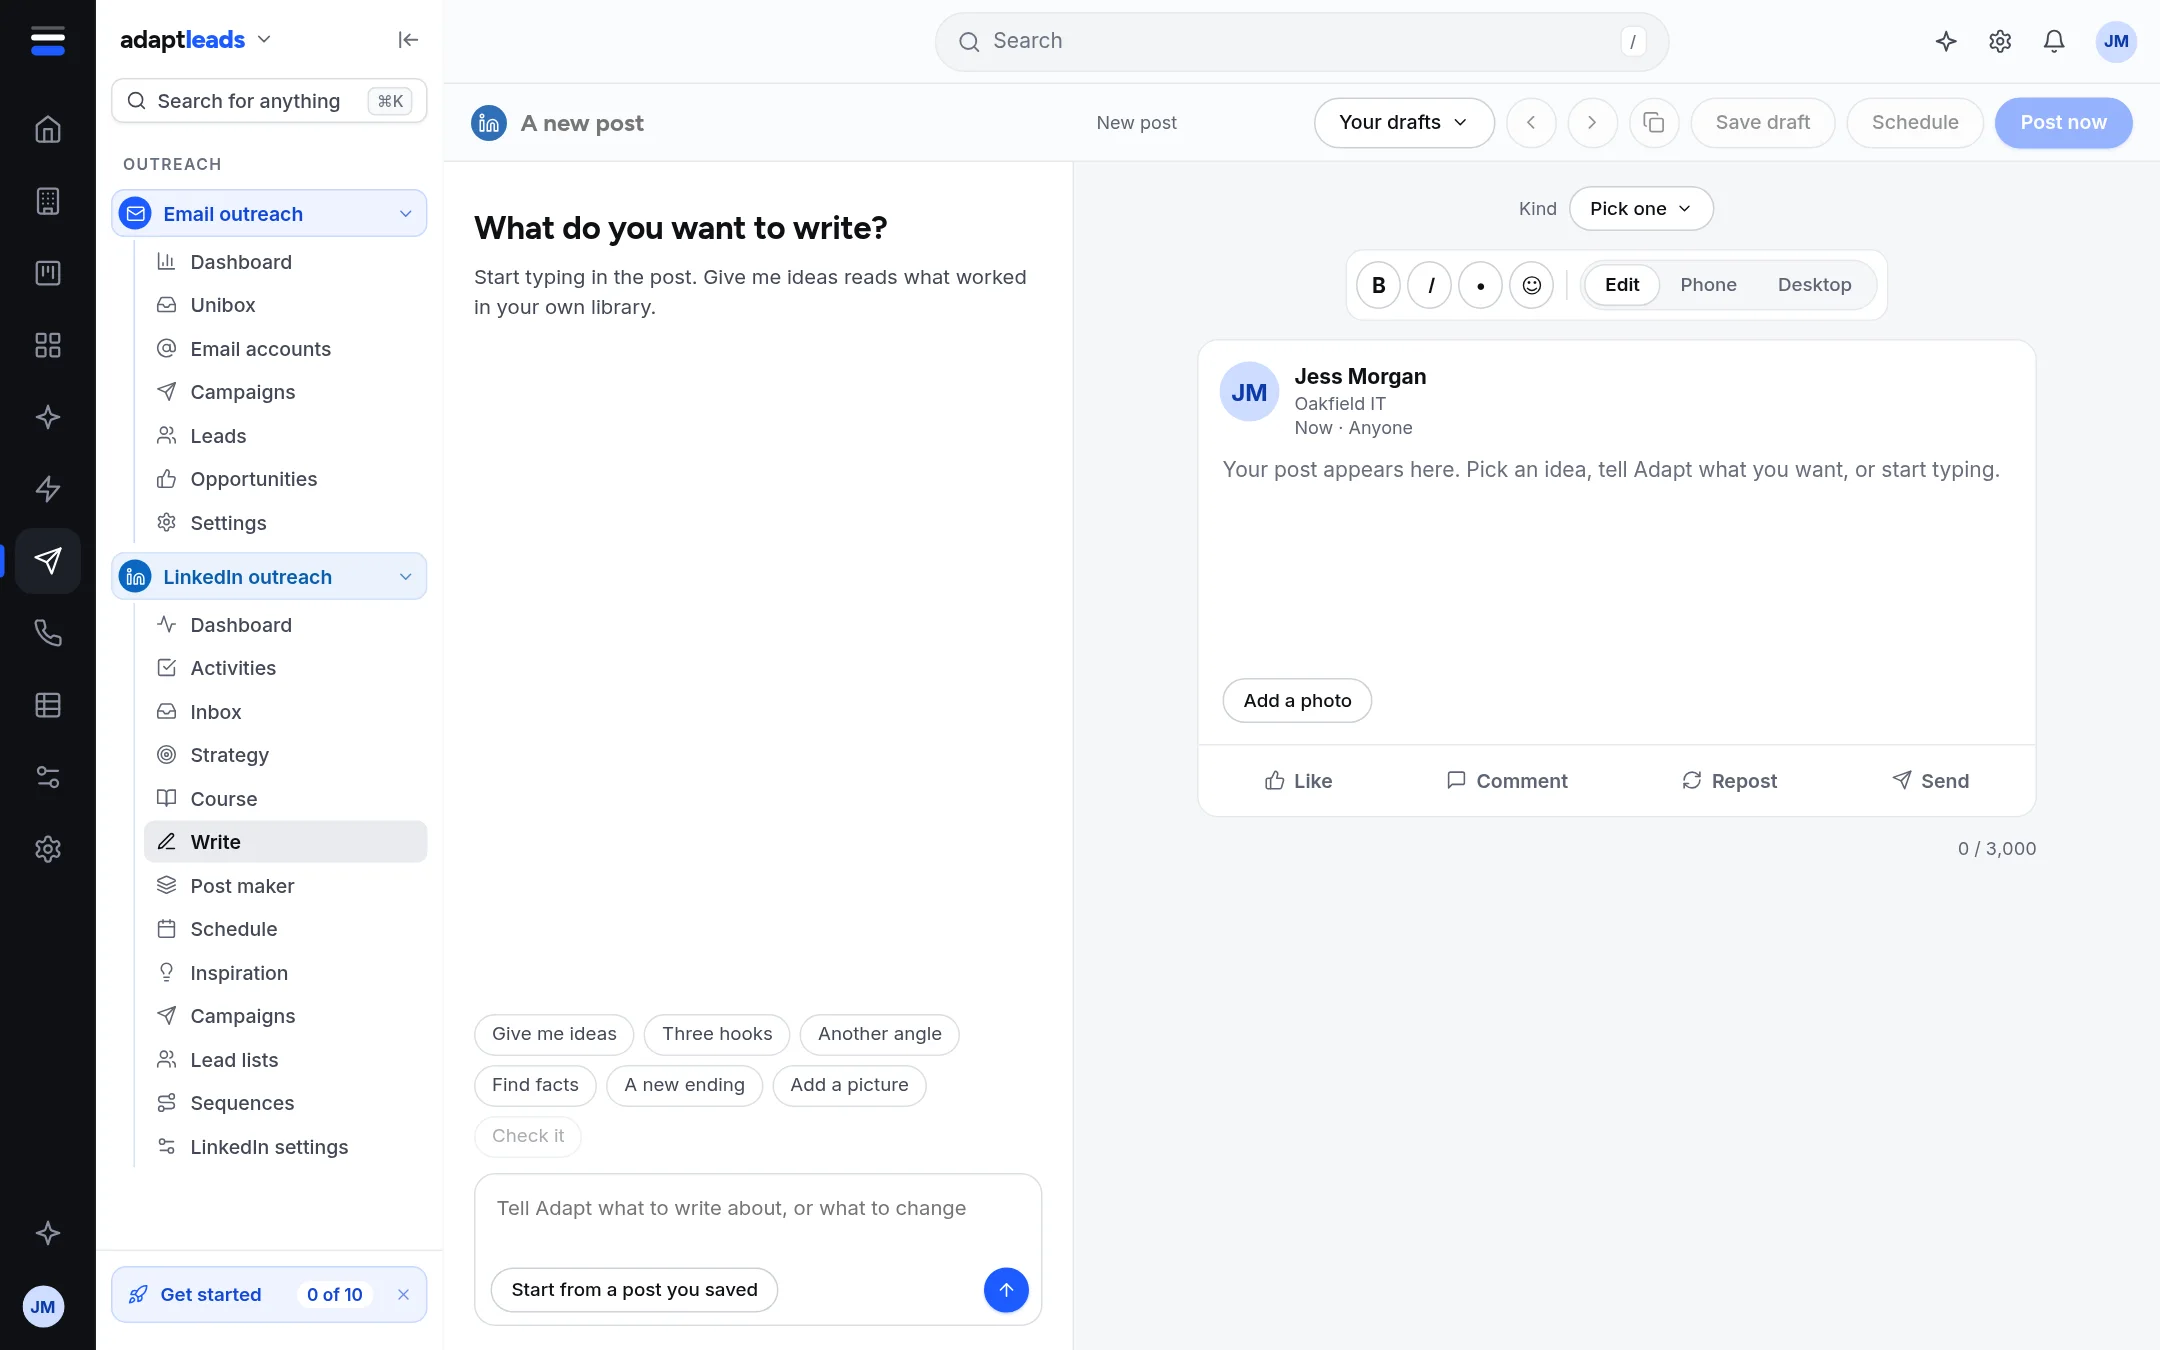Open the JM profile avatar in top bar
The width and height of the screenshot is (2160, 1350).
(x=2116, y=41)
